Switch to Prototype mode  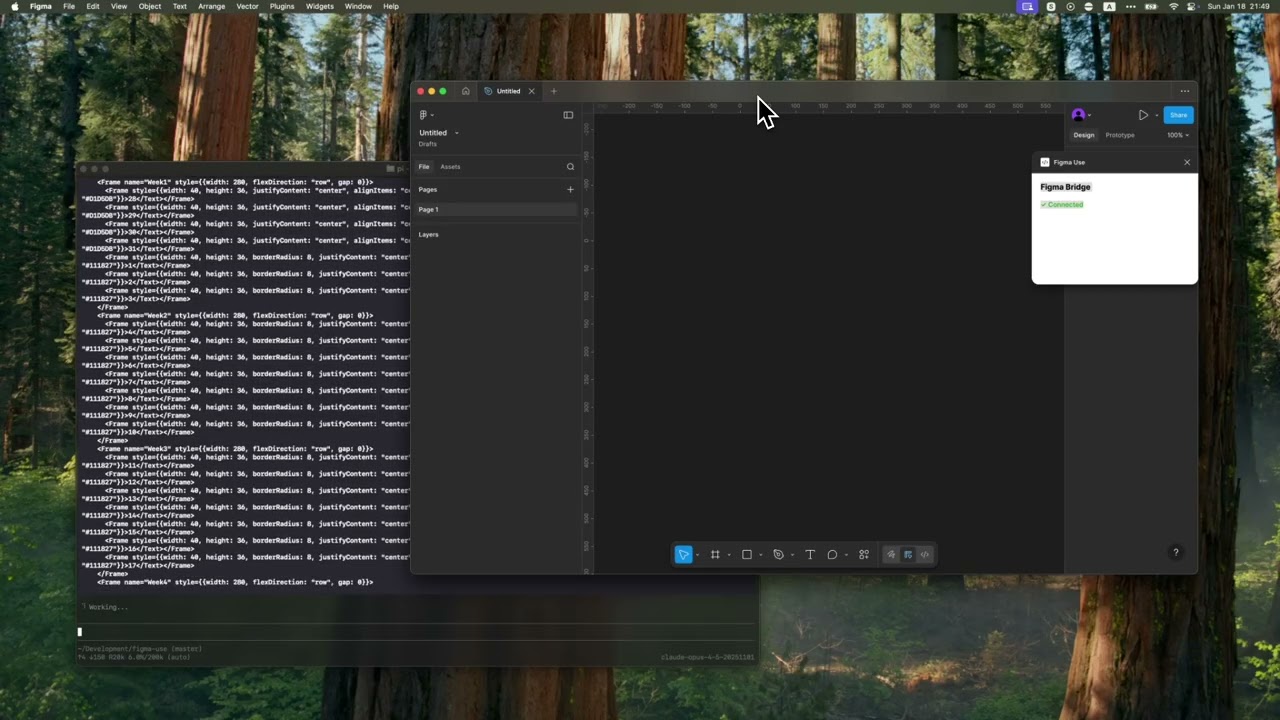tap(1119, 135)
